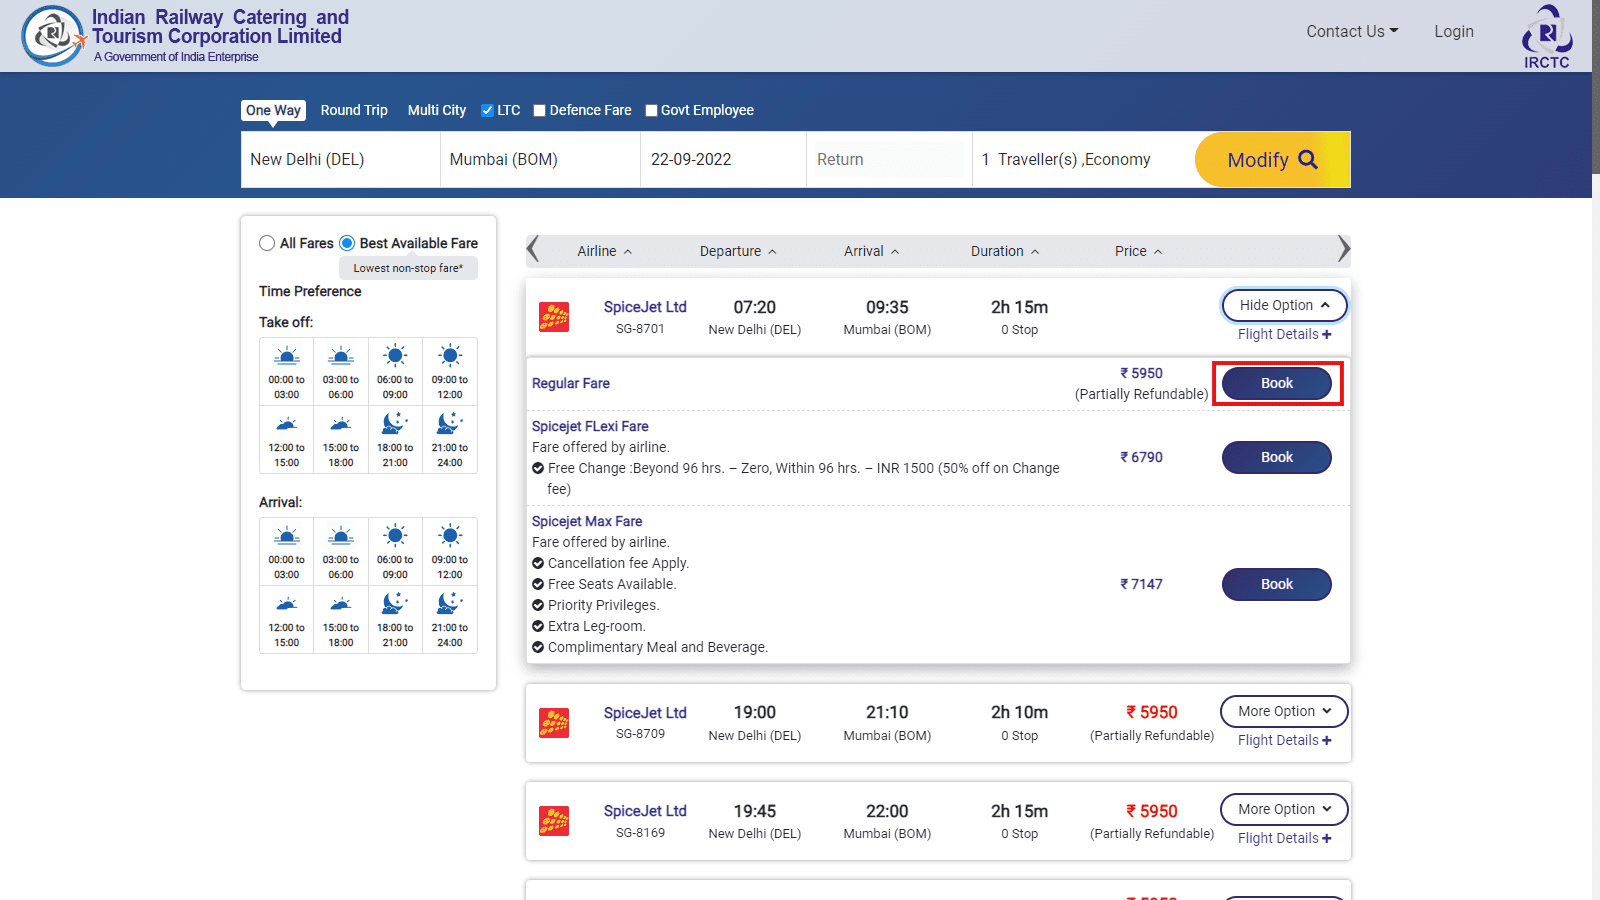The width and height of the screenshot is (1600, 900).
Task: Select arrival time 18:00 to 21:00
Action: [395, 619]
